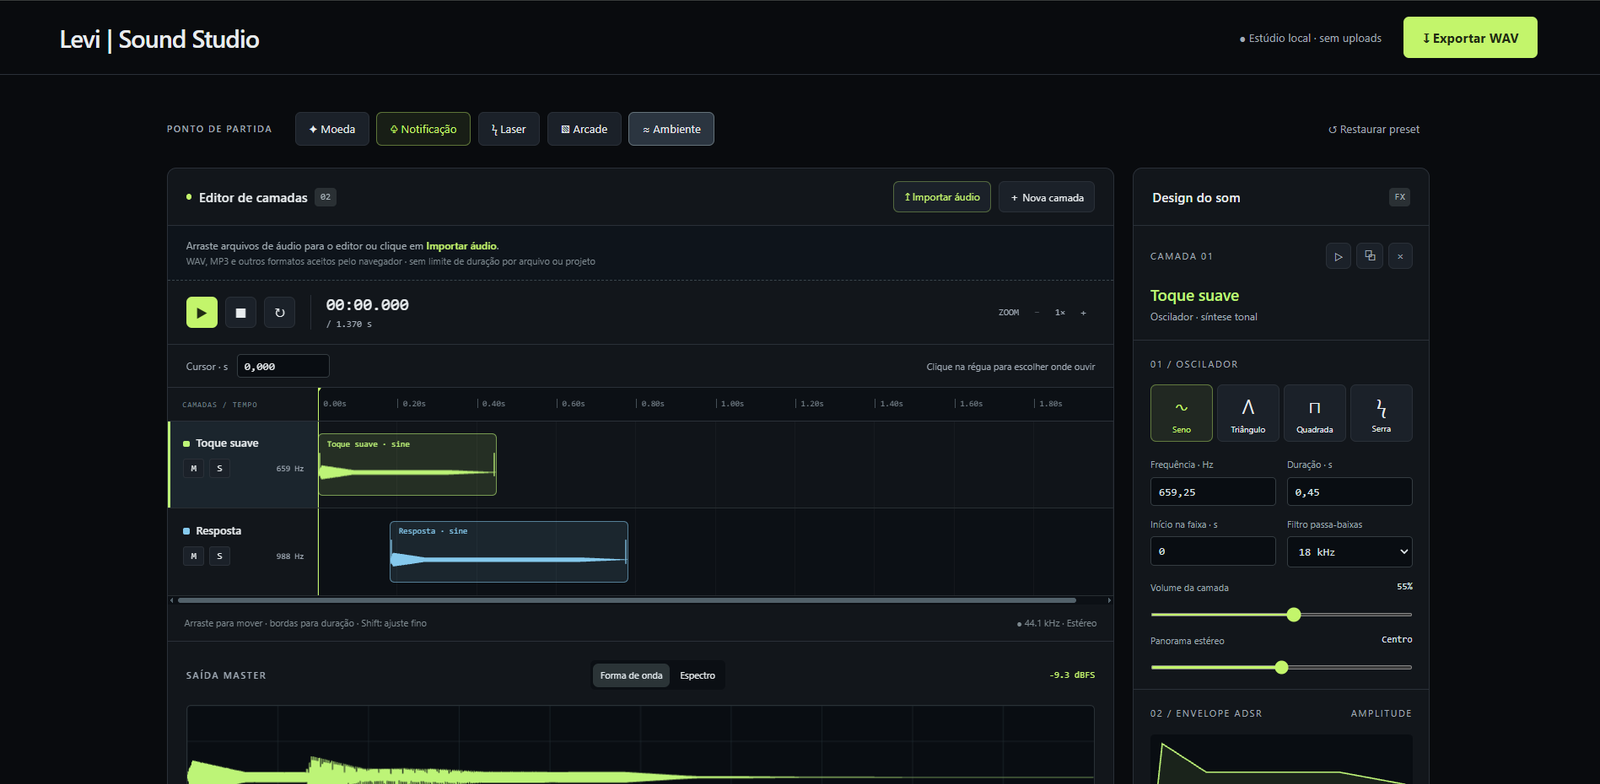
Task: Click the 02 badge beside Editor de camadas
Action: click(x=325, y=197)
